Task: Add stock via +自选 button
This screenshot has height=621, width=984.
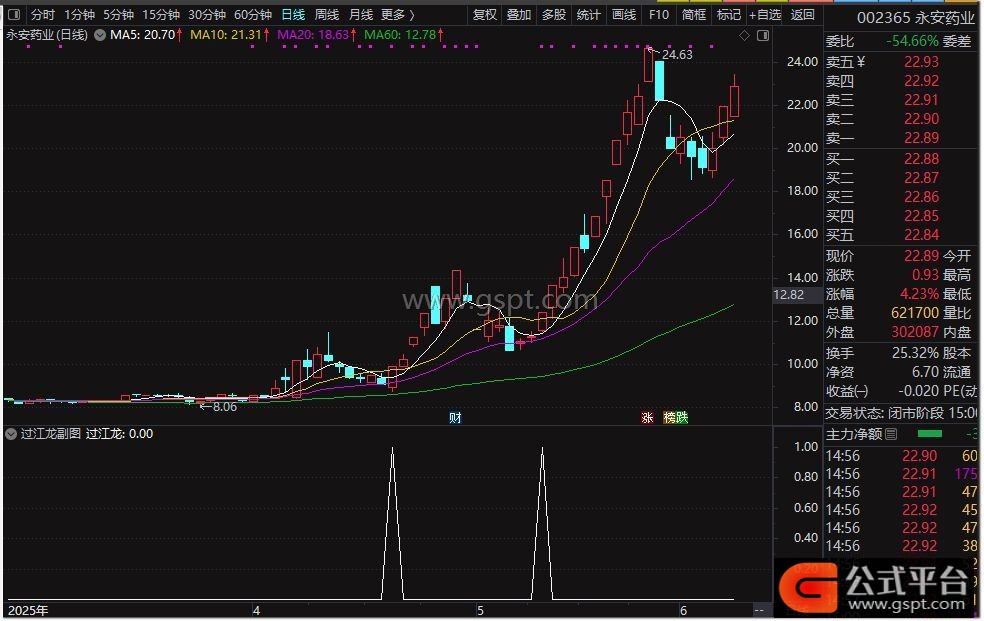Action: pos(765,14)
